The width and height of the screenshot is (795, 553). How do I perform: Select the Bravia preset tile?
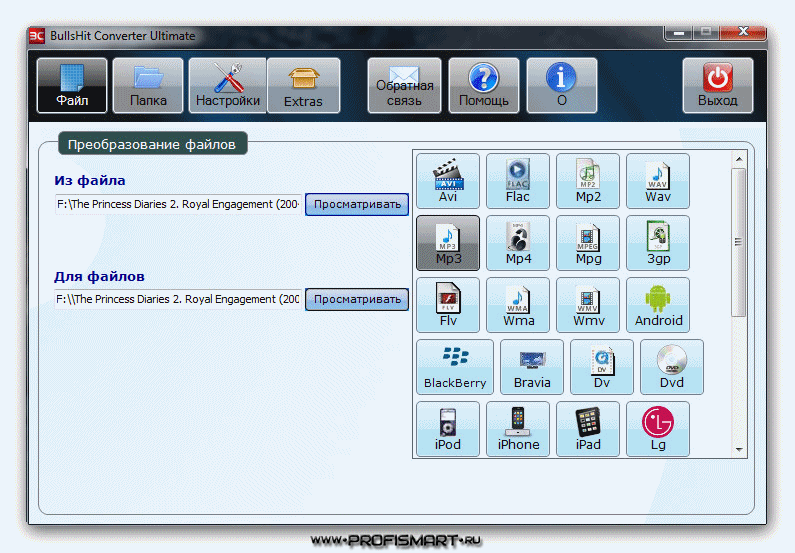[532, 367]
